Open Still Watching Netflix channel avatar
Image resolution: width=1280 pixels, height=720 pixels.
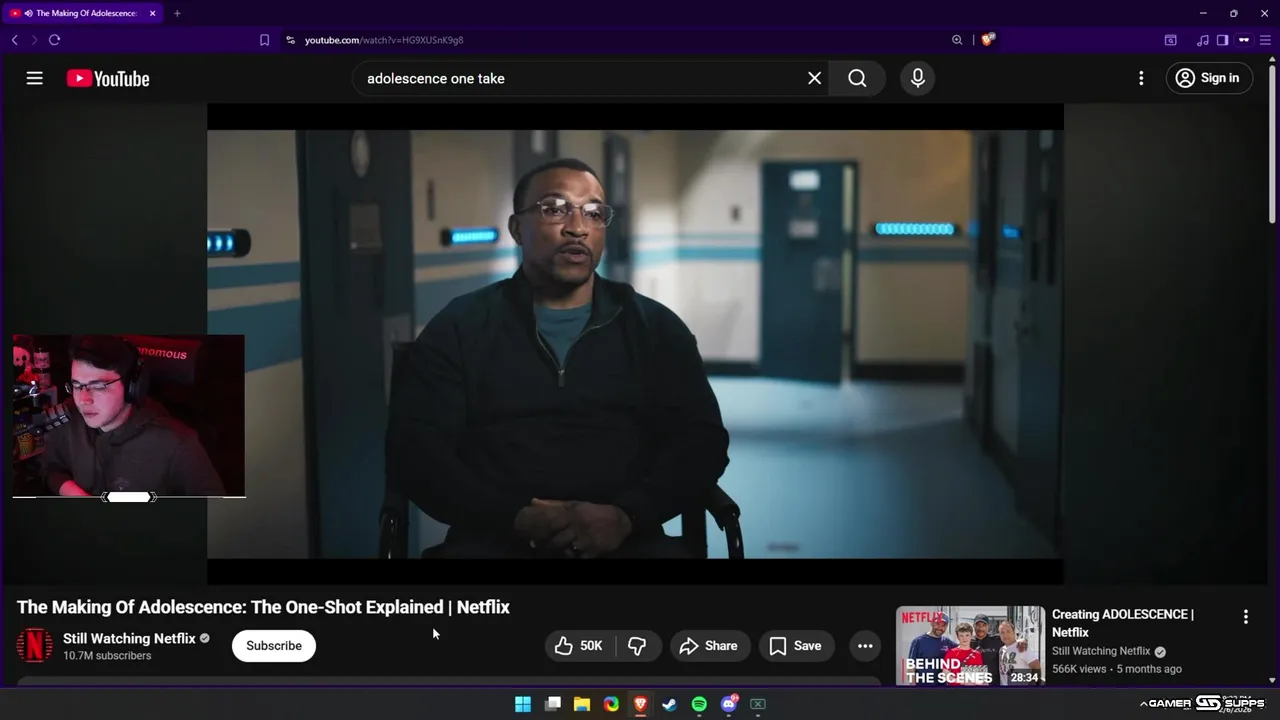(x=35, y=645)
